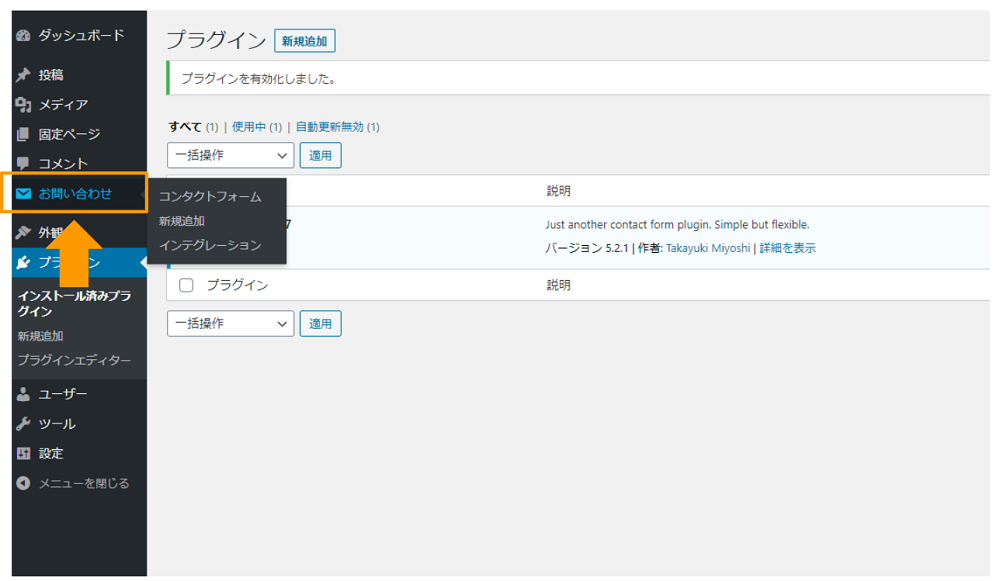Open the メディア media icon
This screenshot has width=1000, height=581.
click(24, 105)
